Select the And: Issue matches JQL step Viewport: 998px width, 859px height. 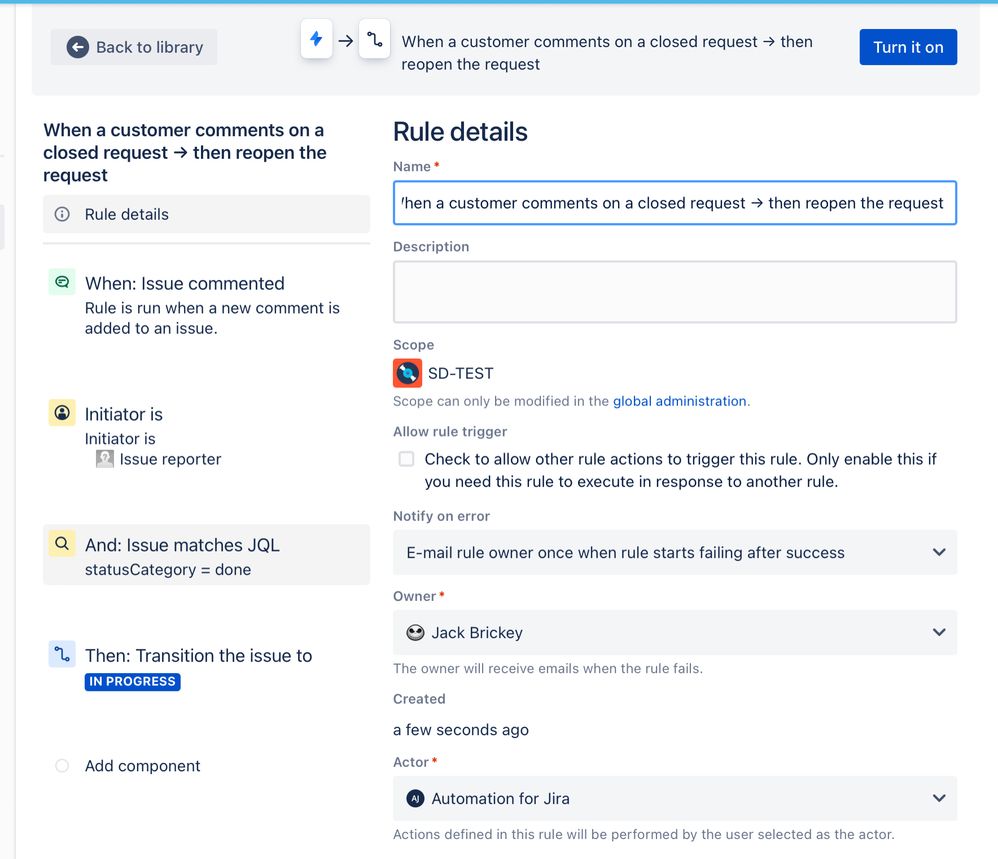[206, 555]
